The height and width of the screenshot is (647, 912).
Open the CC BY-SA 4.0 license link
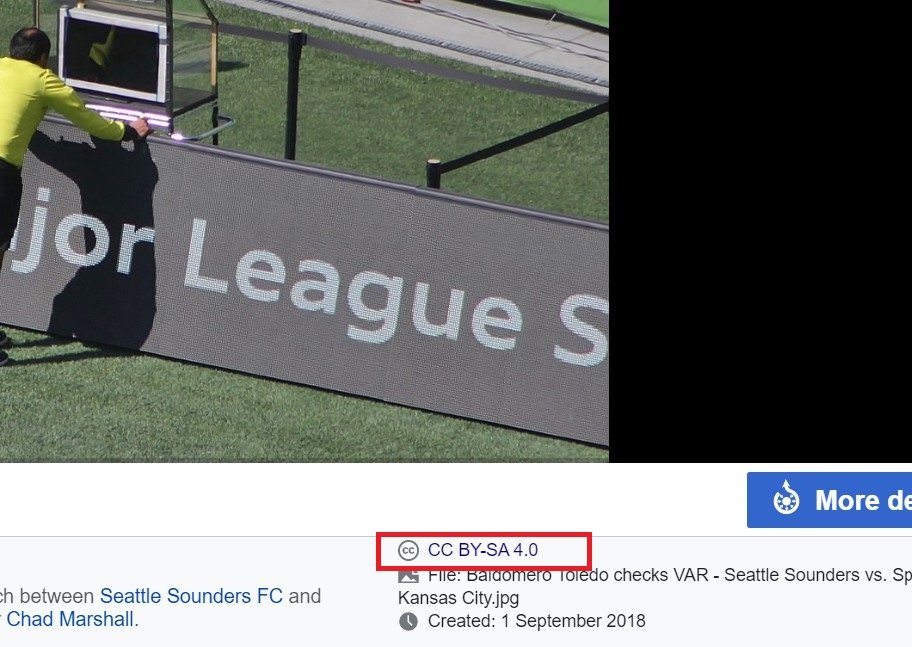483,550
